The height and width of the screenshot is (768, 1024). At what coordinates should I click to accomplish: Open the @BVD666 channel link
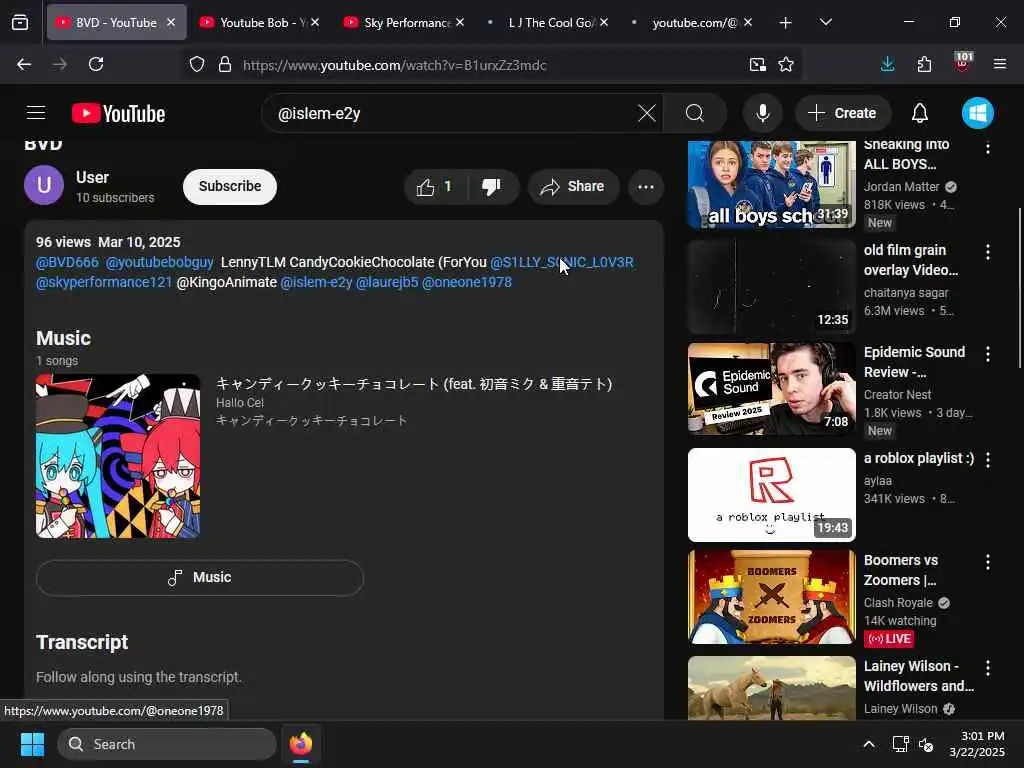(67, 263)
